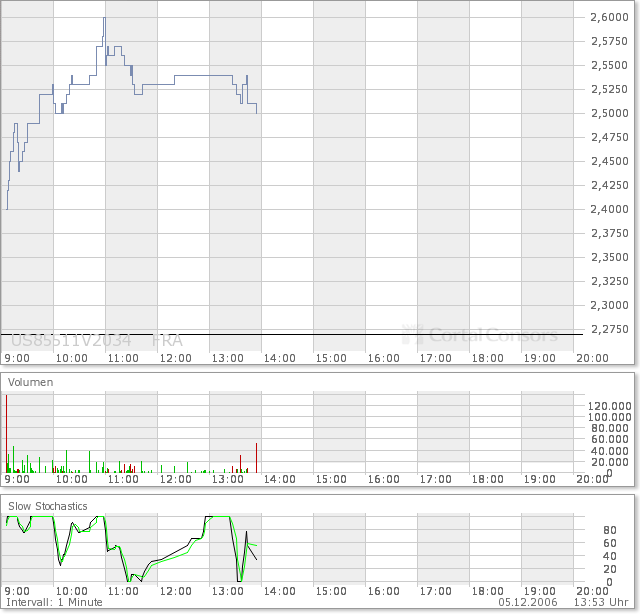Click 18:00 on the Volumen time axis

(488, 479)
